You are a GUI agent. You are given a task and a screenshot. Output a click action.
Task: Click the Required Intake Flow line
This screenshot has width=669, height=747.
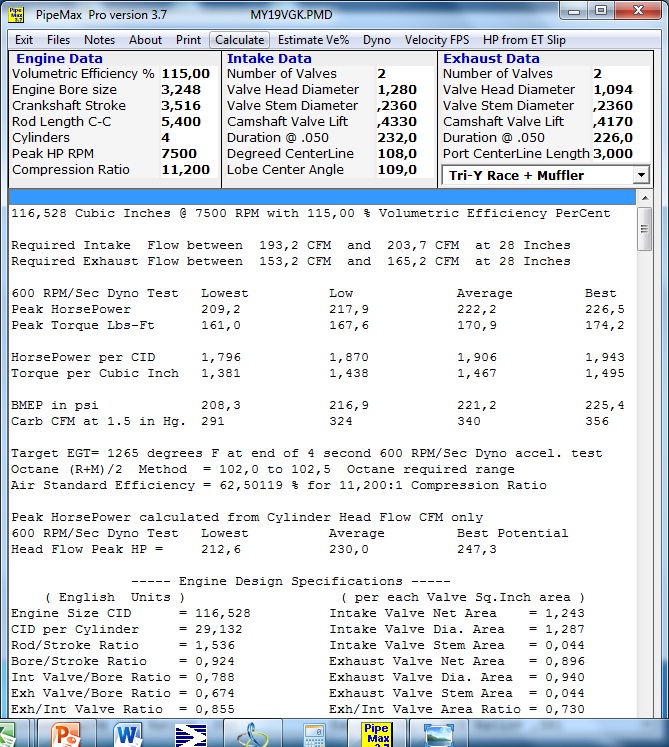point(291,245)
